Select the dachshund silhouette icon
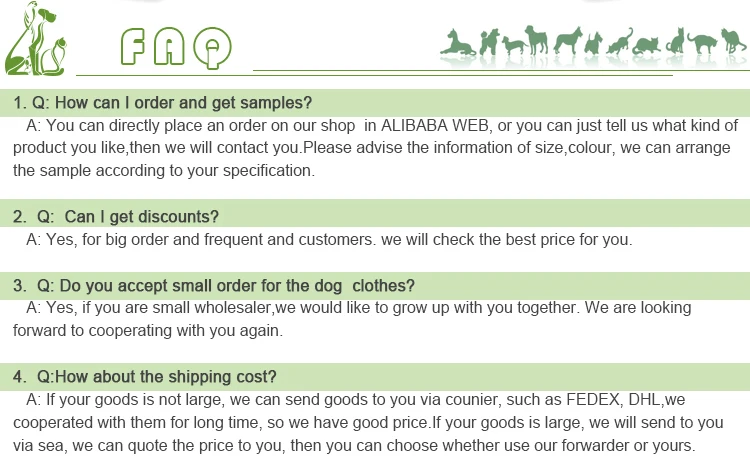 coord(514,46)
